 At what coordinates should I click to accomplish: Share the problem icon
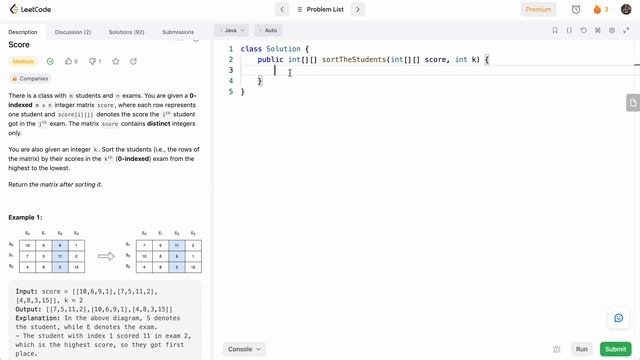pos(133,61)
